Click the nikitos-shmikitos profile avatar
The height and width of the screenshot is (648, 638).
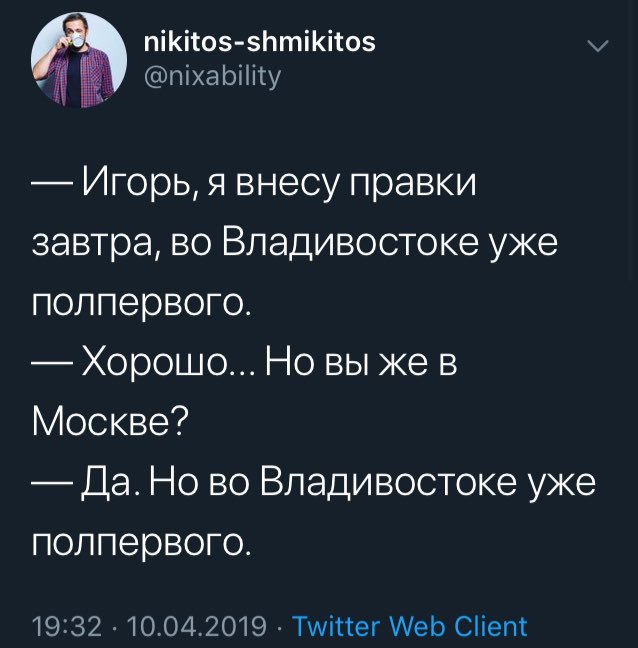(72, 59)
